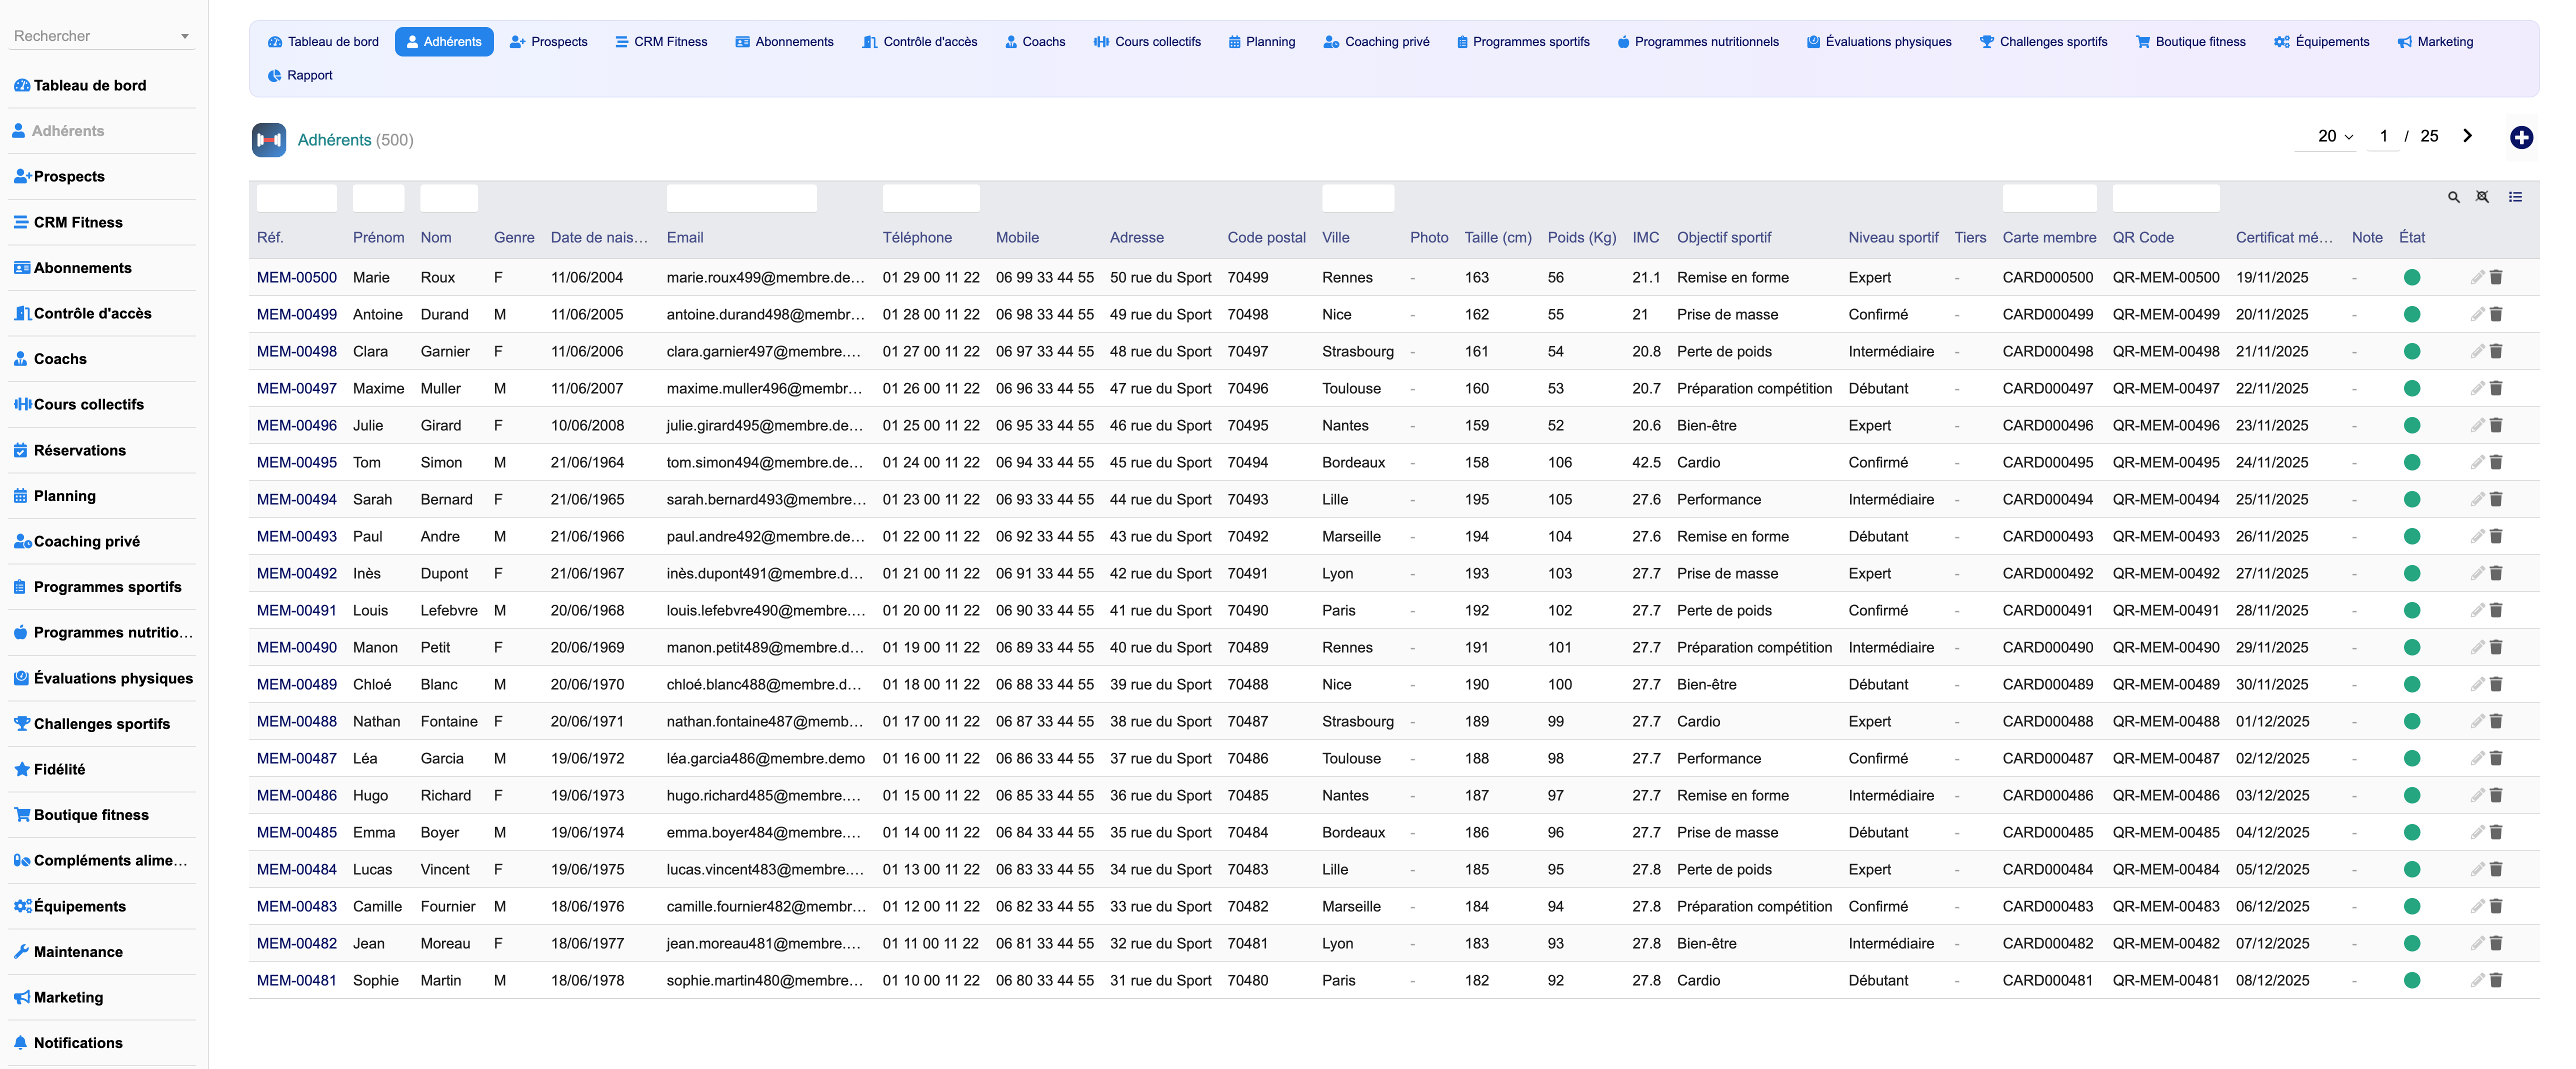Click the Boutique fitness cart icon in sidebar
The width and height of the screenshot is (2576, 1069).
point(21,814)
